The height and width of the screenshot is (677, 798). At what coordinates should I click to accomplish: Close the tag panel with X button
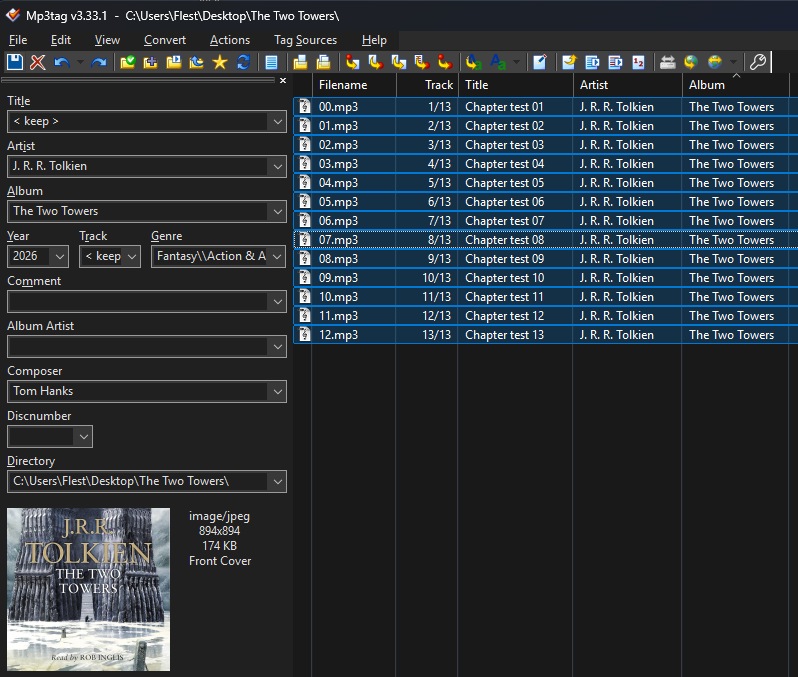pos(282,81)
